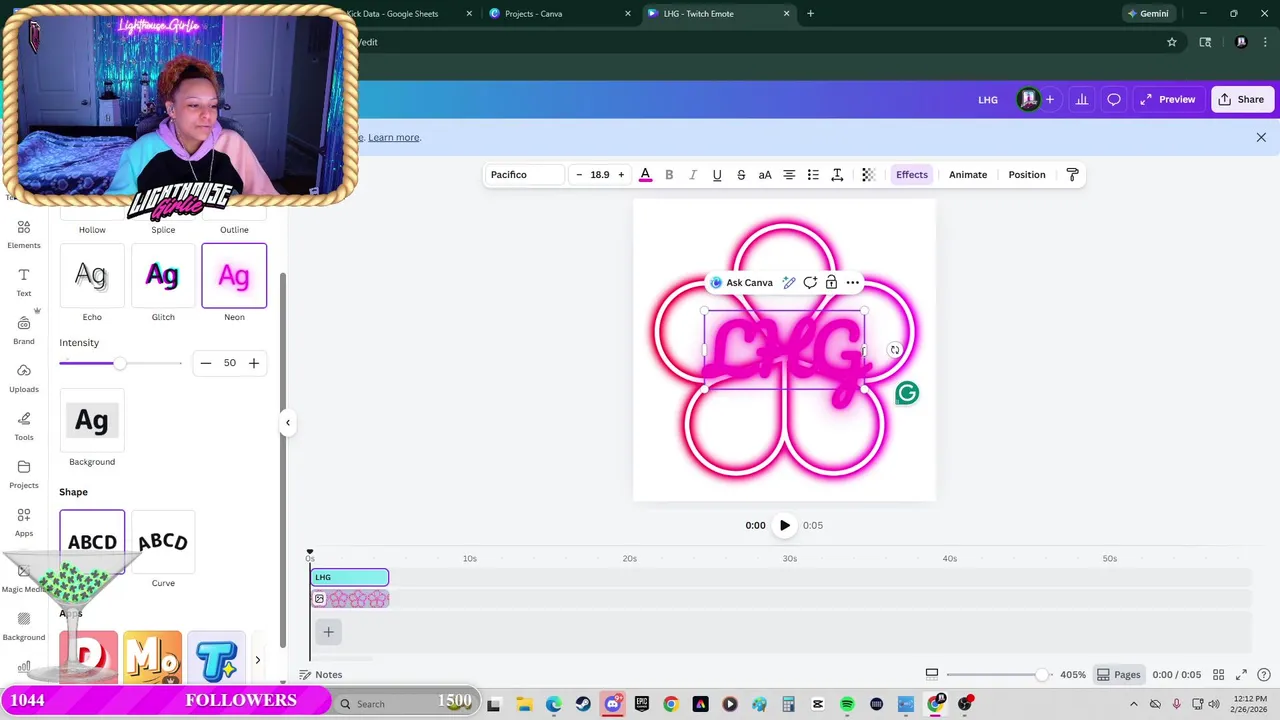Open the Pacifico font dropdown
The width and height of the screenshot is (1280, 720).
tap(525, 175)
